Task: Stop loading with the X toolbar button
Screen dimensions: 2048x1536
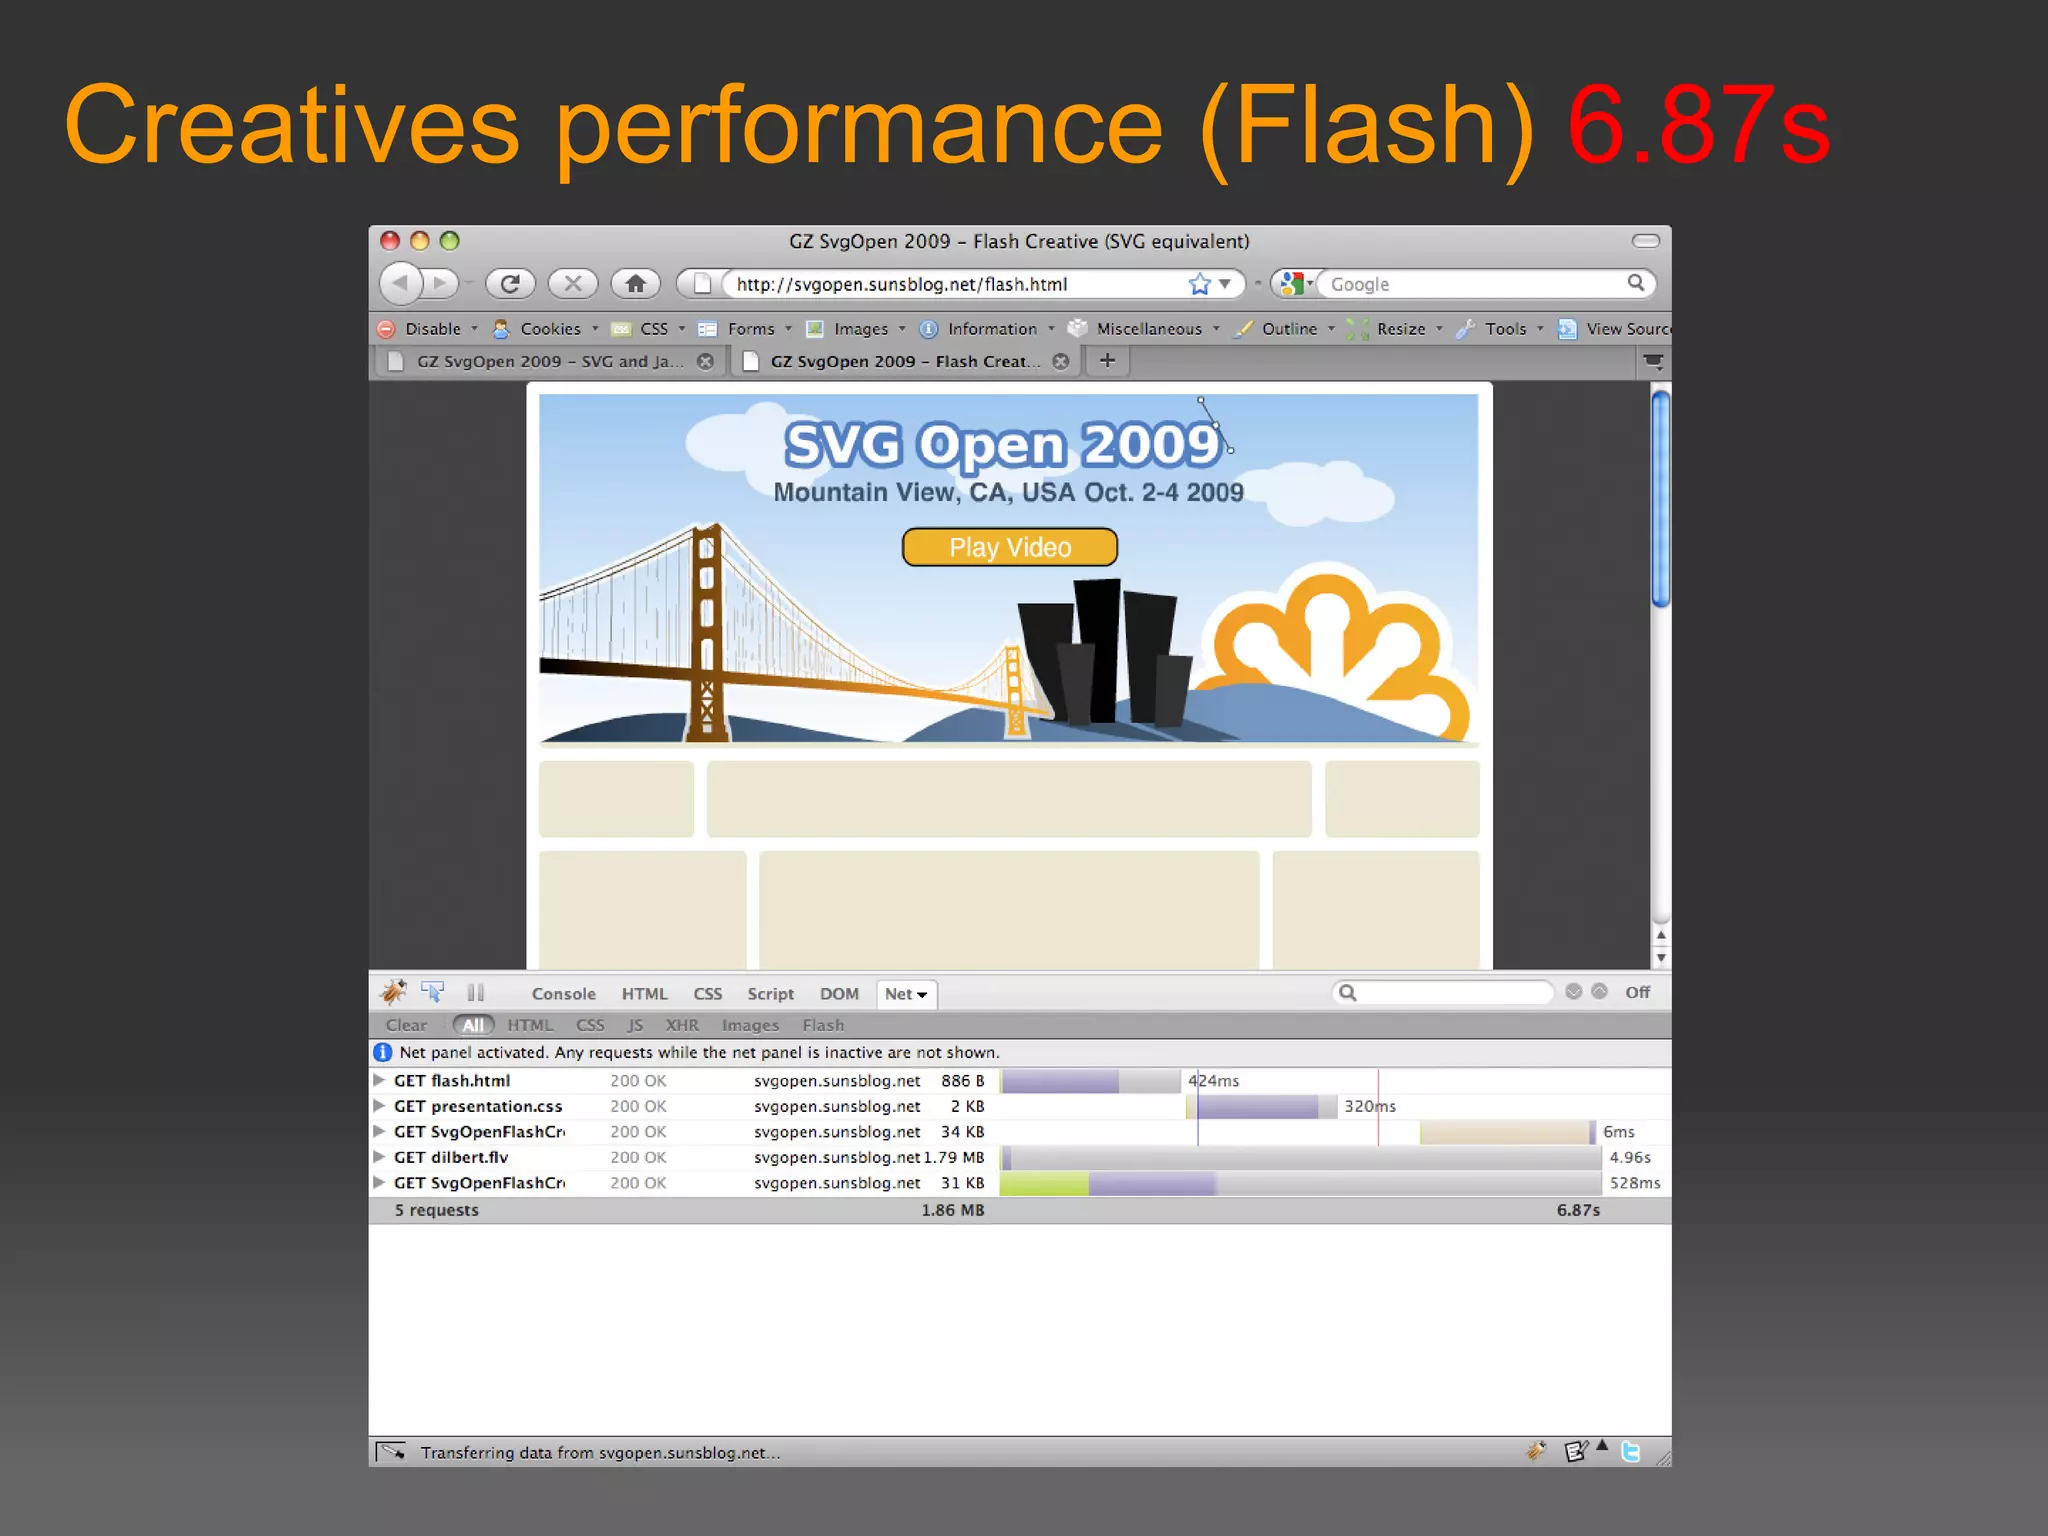Action: click(x=573, y=283)
